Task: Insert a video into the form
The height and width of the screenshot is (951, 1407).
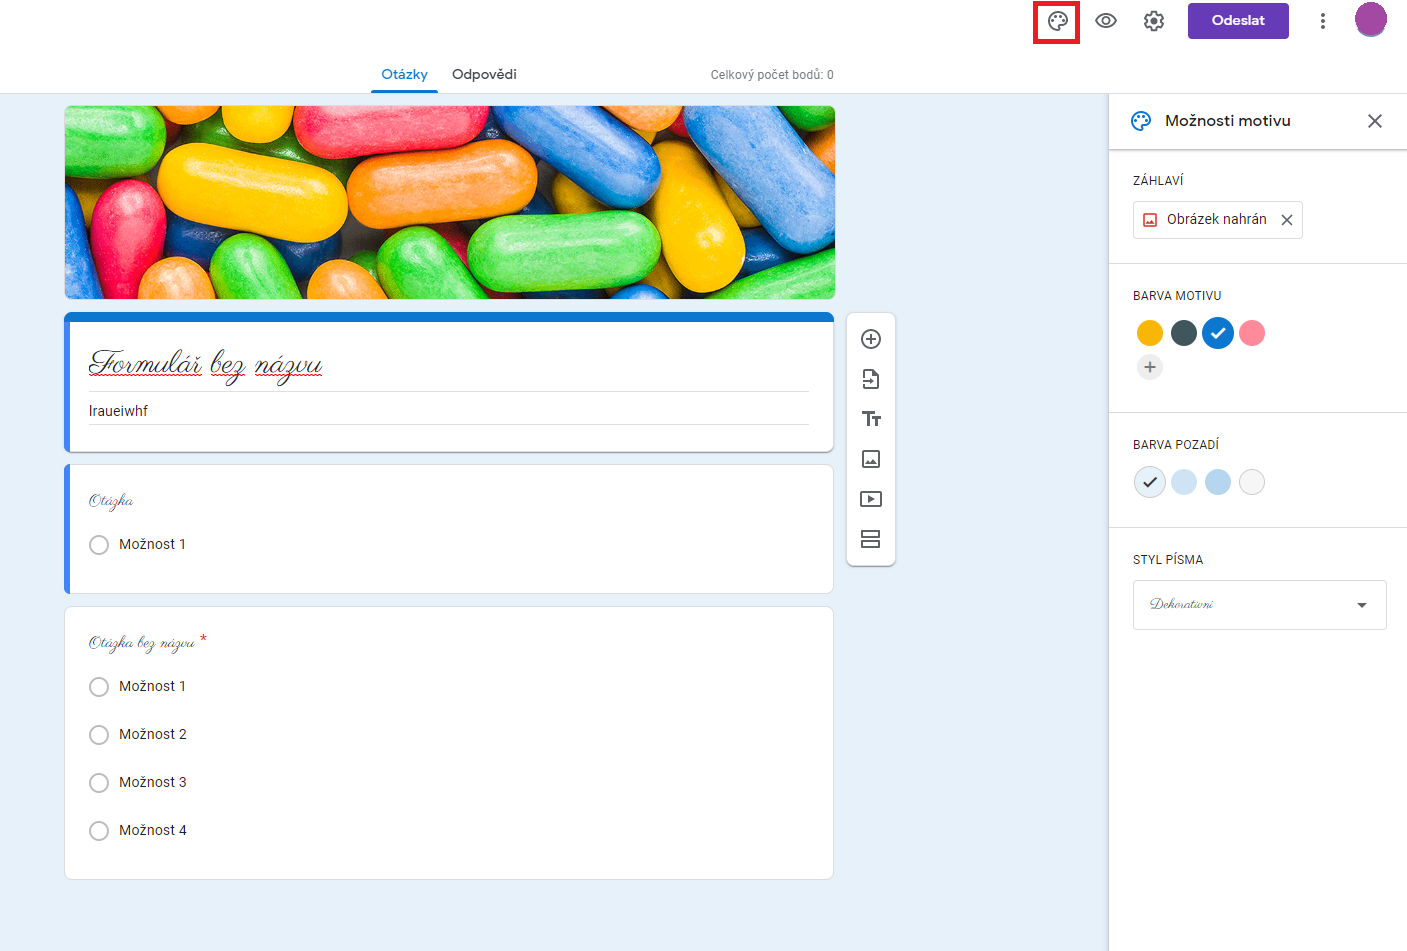Action: point(871,499)
